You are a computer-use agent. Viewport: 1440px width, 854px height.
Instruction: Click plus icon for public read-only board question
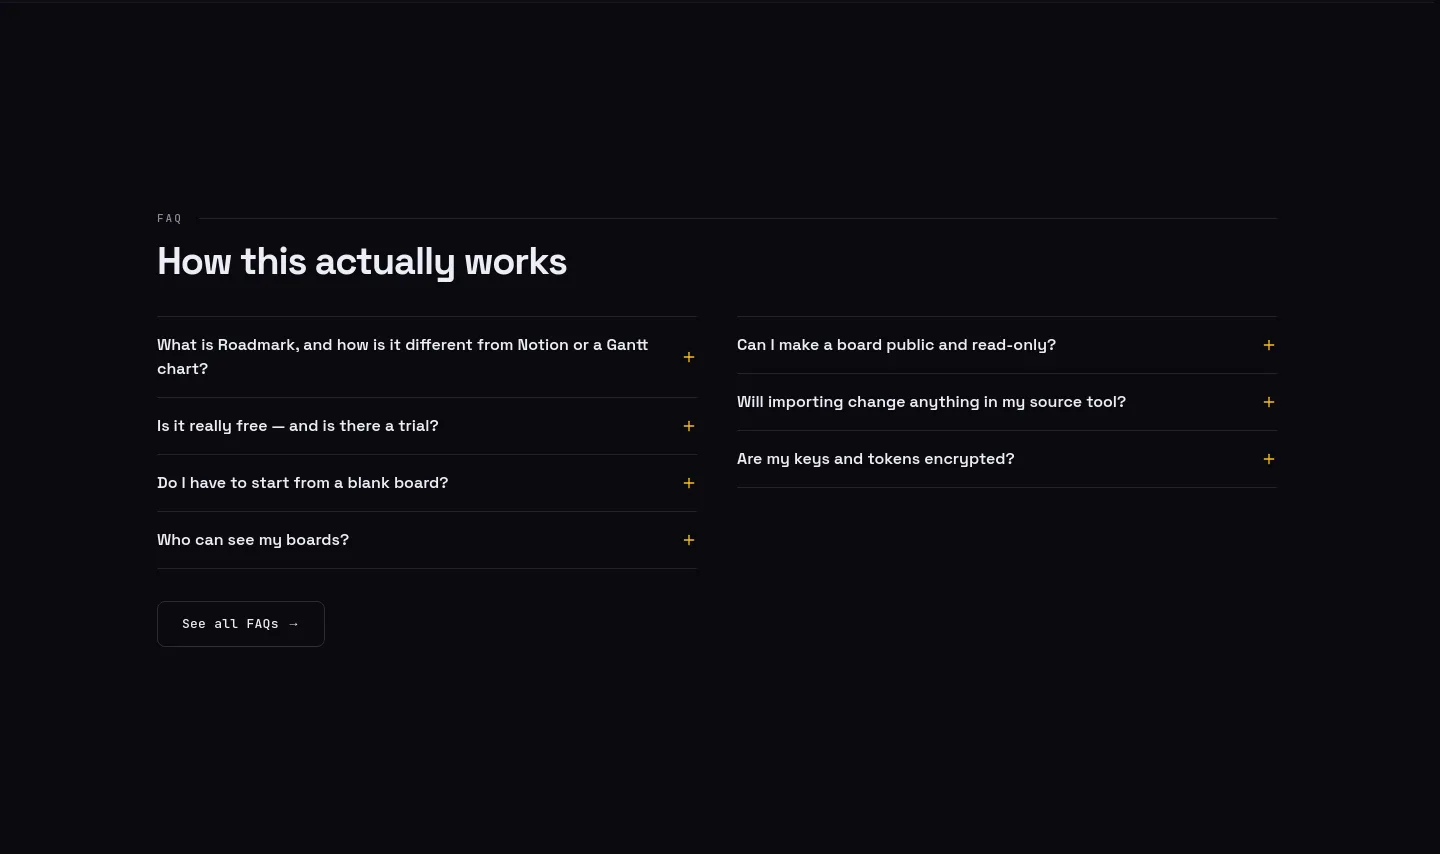[x=1269, y=345]
